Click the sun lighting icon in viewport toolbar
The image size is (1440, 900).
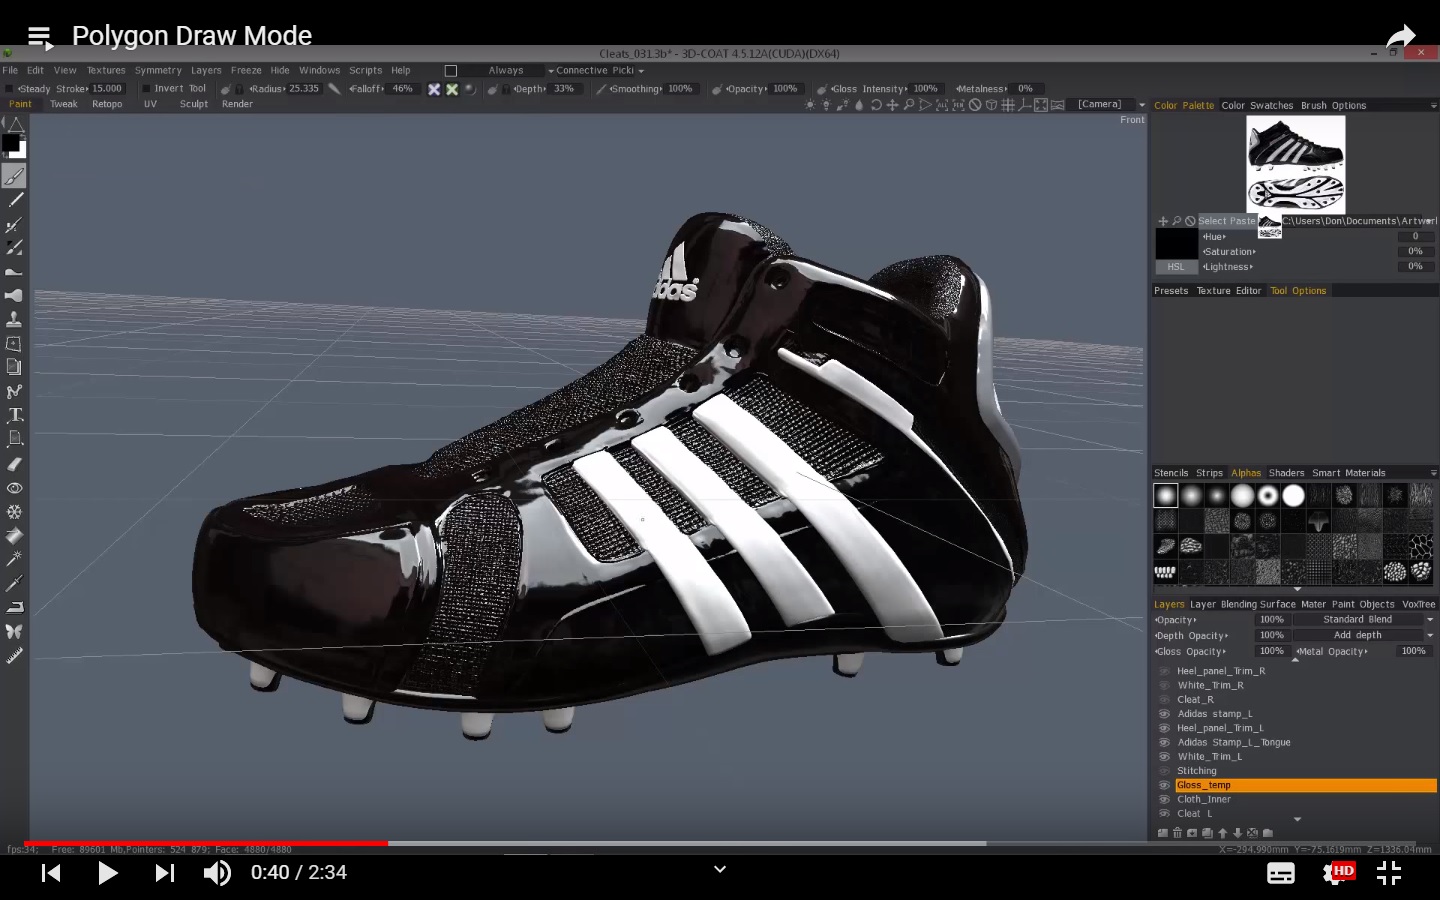tap(810, 105)
